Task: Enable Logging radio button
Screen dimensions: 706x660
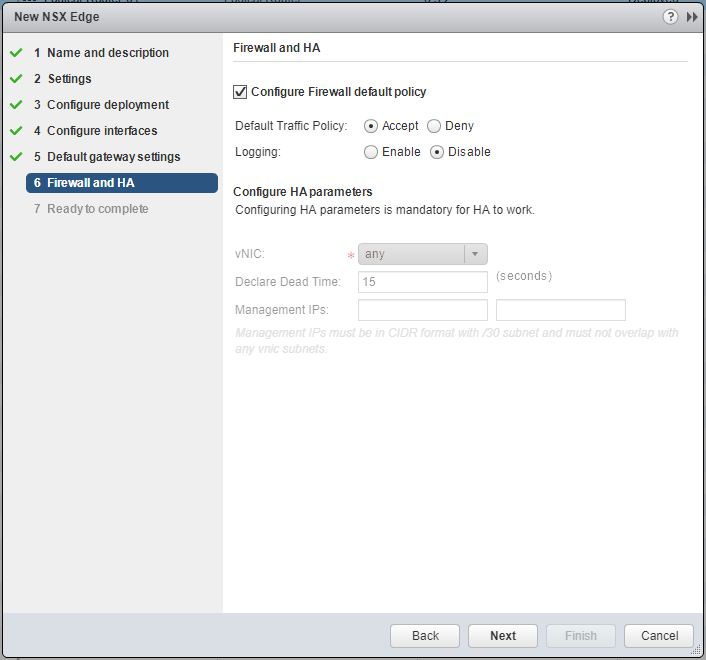Action: point(371,152)
